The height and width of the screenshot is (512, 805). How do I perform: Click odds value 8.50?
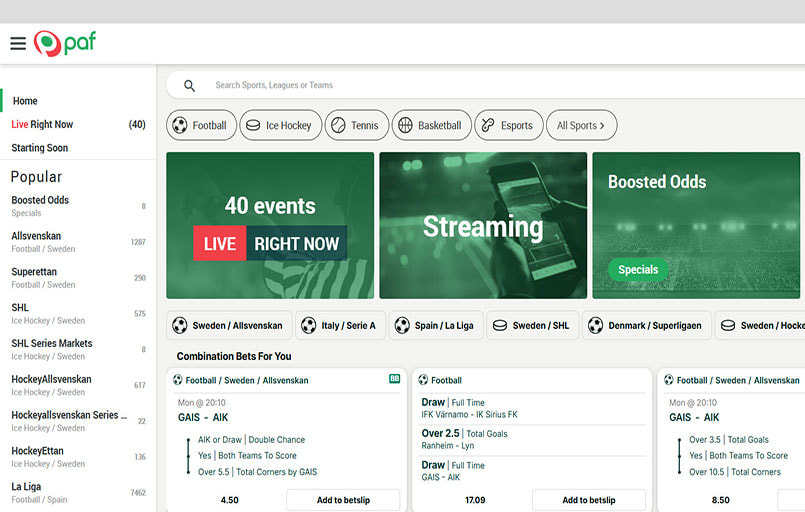(x=721, y=500)
